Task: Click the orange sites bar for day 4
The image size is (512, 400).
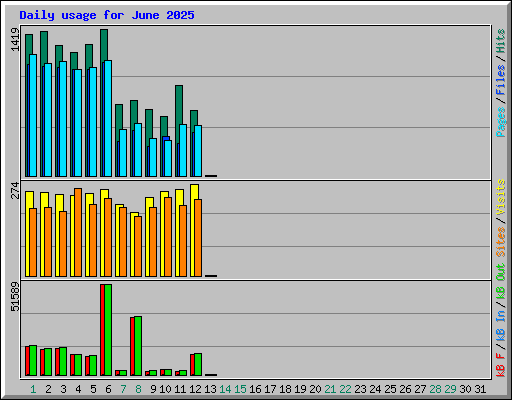Action: [78, 232]
